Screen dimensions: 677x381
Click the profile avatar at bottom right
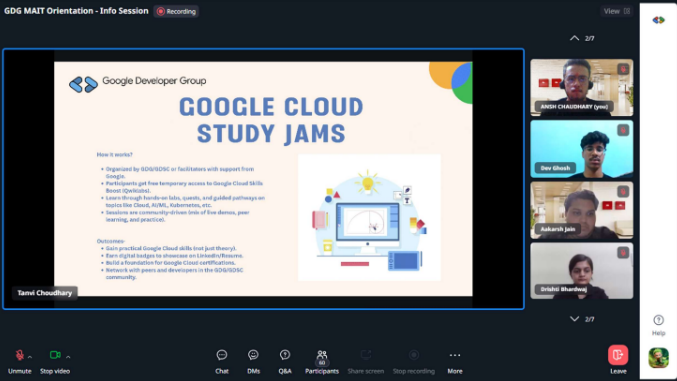pos(658,358)
